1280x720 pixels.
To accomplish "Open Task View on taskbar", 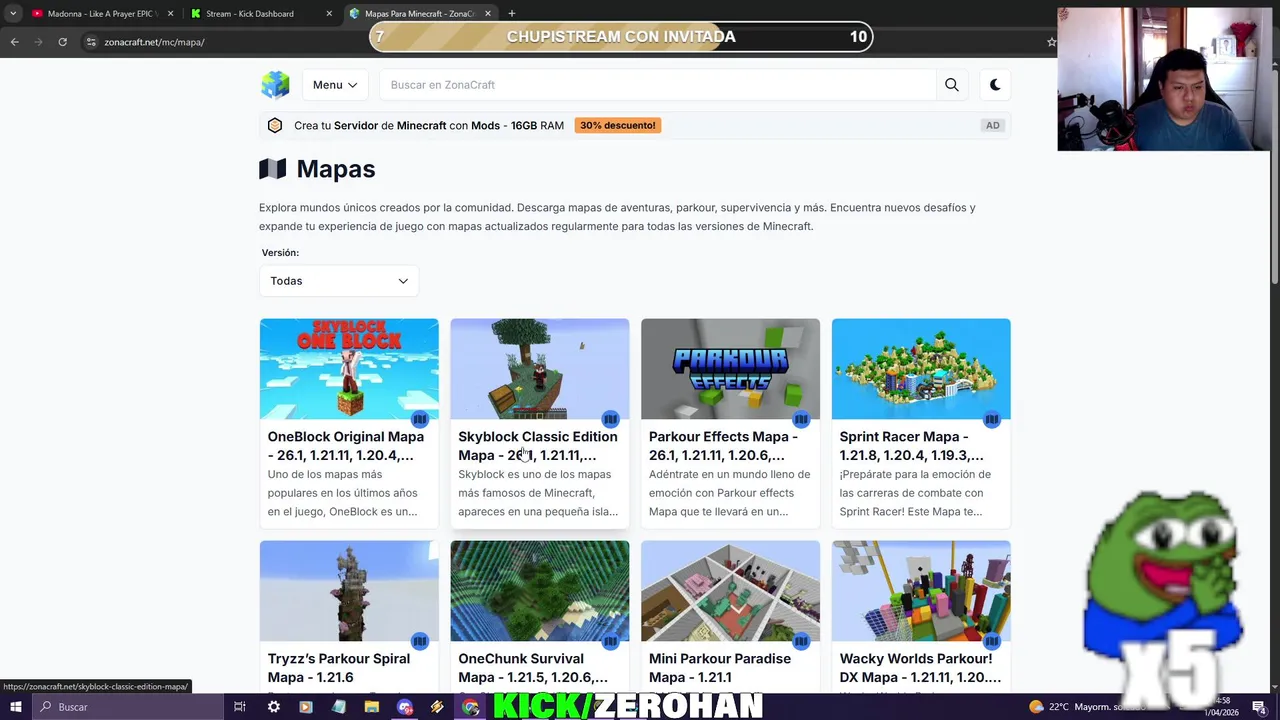I will click(x=239, y=707).
